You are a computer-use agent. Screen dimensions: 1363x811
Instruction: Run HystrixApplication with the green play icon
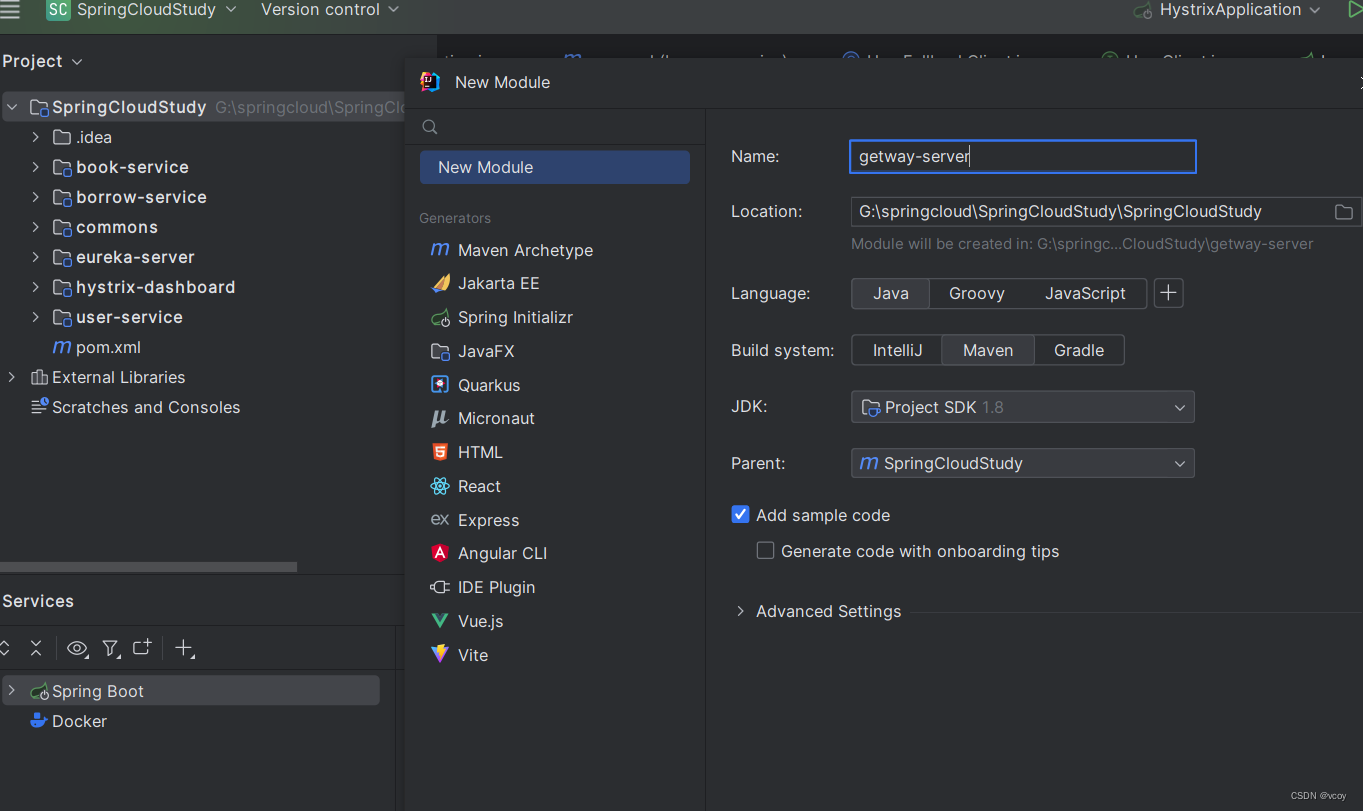pyautogui.click(x=1355, y=10)
